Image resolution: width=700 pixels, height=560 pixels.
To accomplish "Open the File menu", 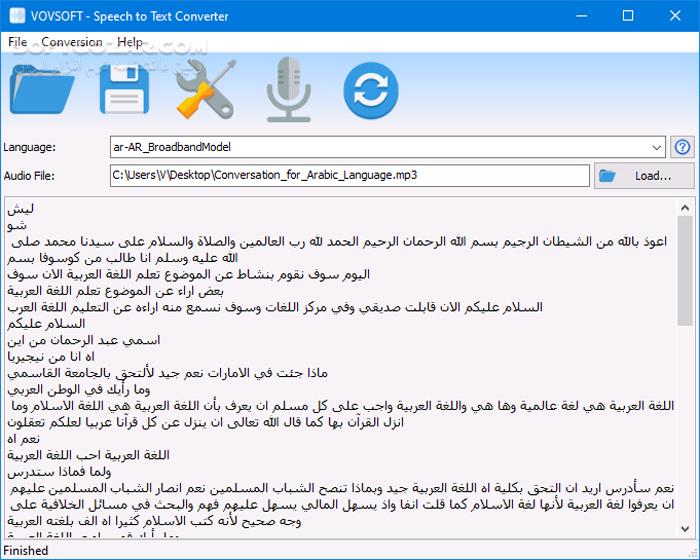I will coord(18,42).
